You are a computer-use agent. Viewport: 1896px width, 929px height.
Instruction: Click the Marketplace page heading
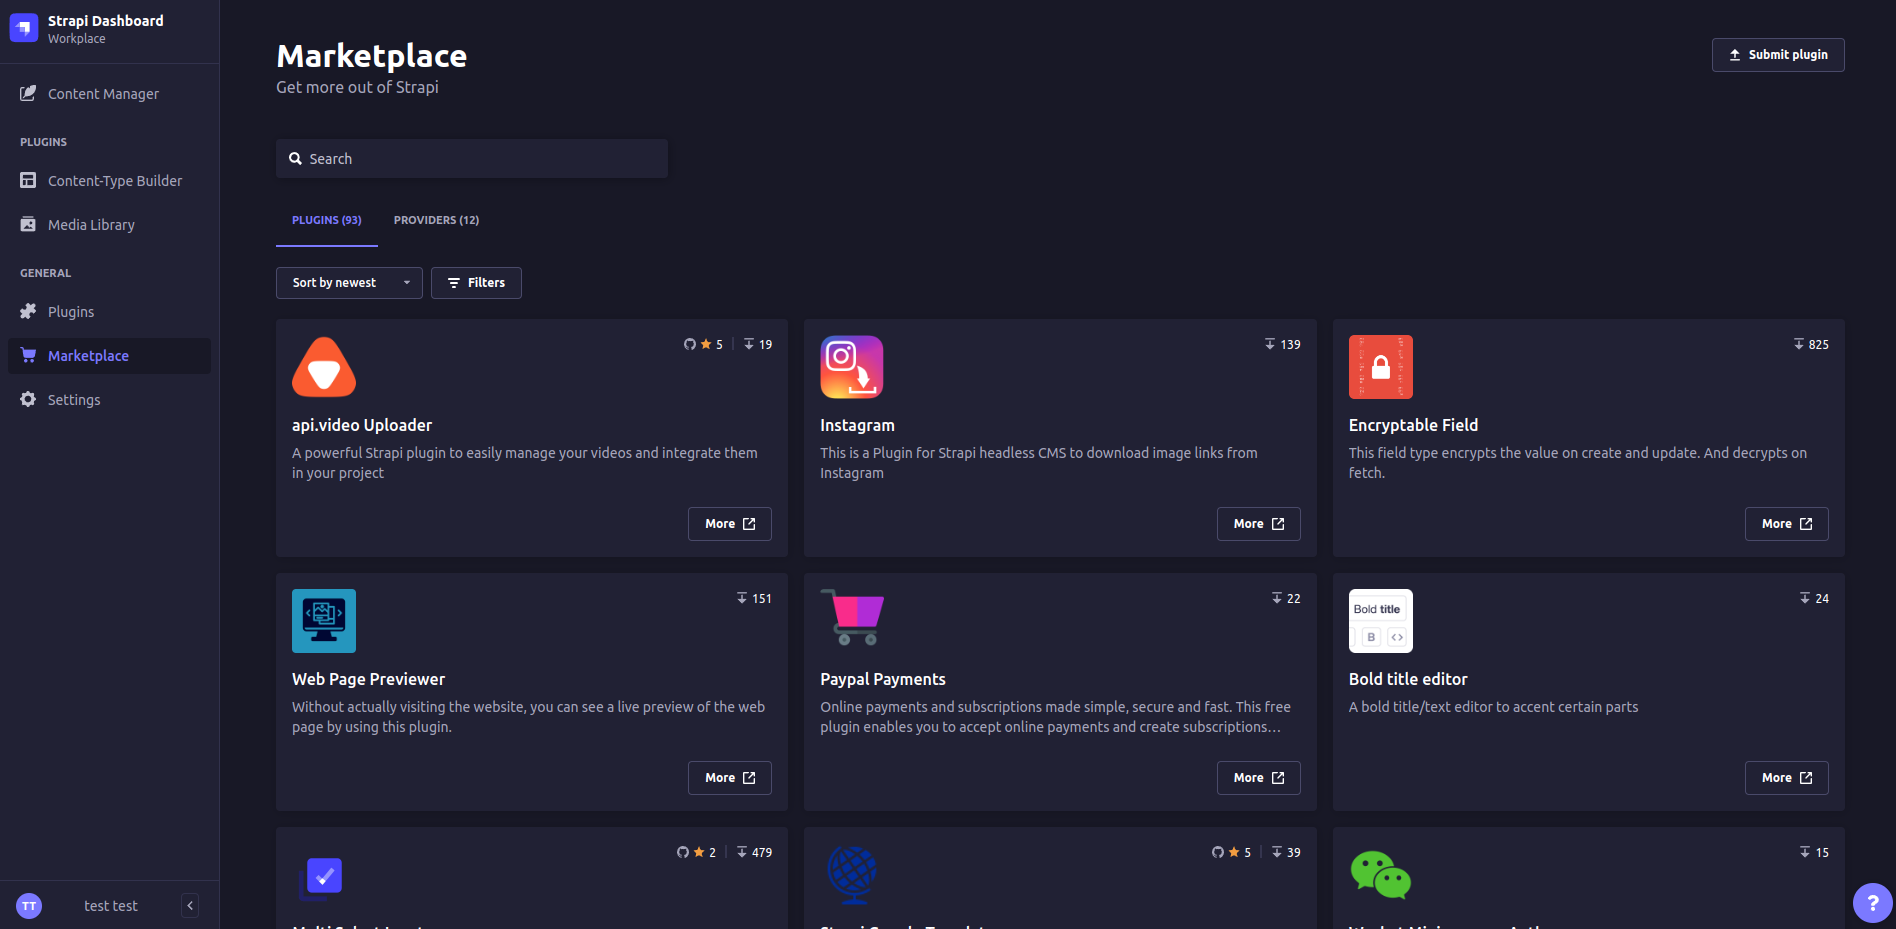click(x=372, y=56)
